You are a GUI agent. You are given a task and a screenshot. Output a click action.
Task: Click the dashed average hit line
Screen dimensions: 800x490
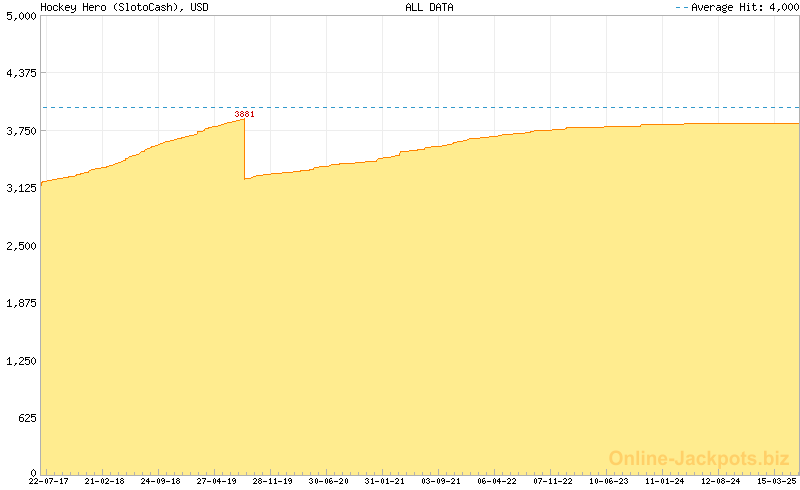pyautogui.click(x=500, y=107)
